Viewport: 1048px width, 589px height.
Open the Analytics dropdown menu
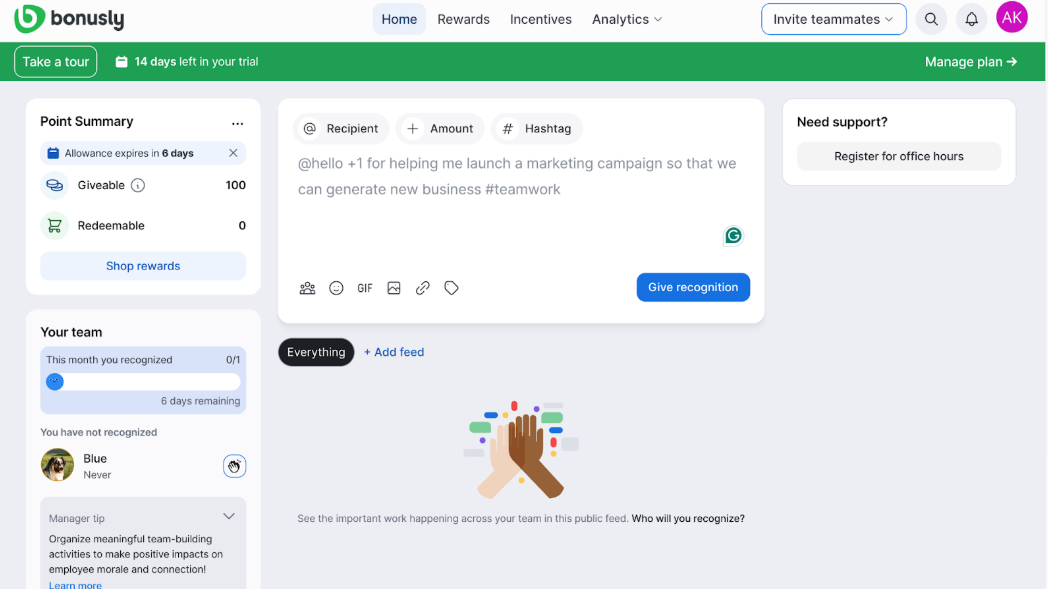pyautogui.click(x=627, y=19)
